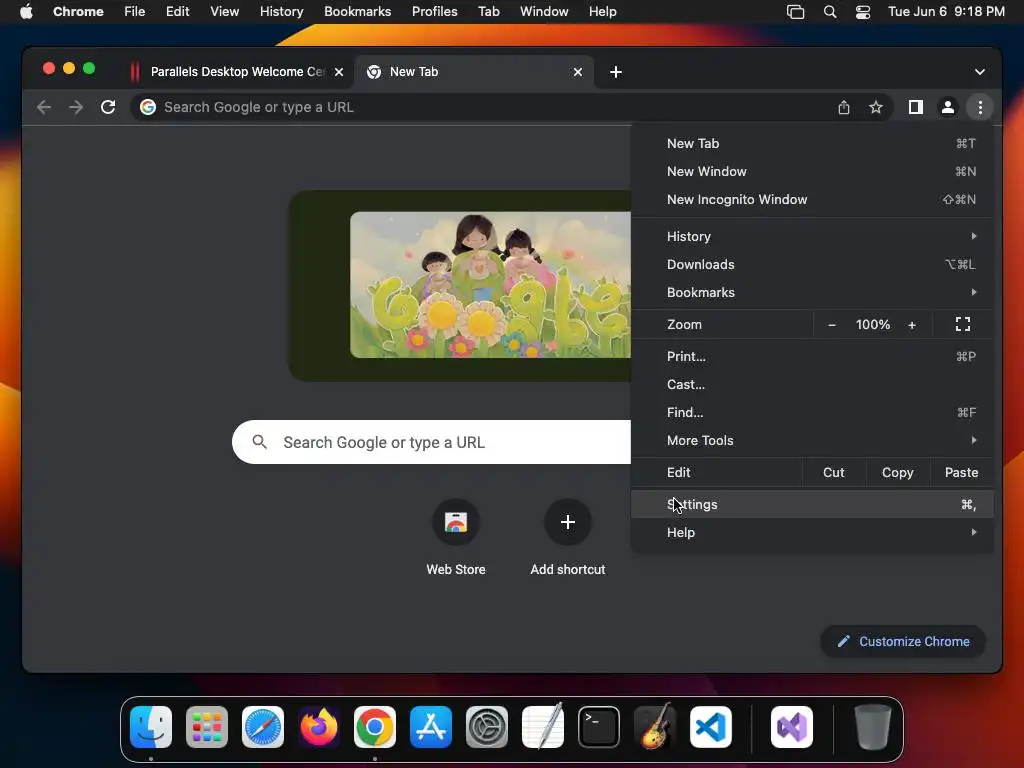Expand the Bookmarks submenu
The width and height of the screenshot is (1024, 768).
pos(812,293)
